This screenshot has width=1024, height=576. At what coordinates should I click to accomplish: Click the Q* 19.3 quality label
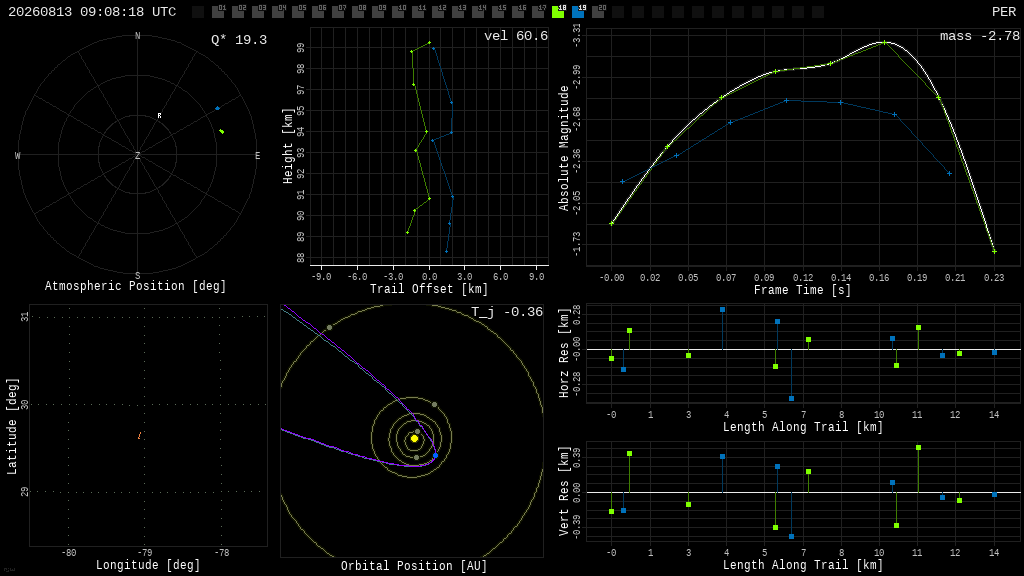pyautogui.click(x=239, y=40)
